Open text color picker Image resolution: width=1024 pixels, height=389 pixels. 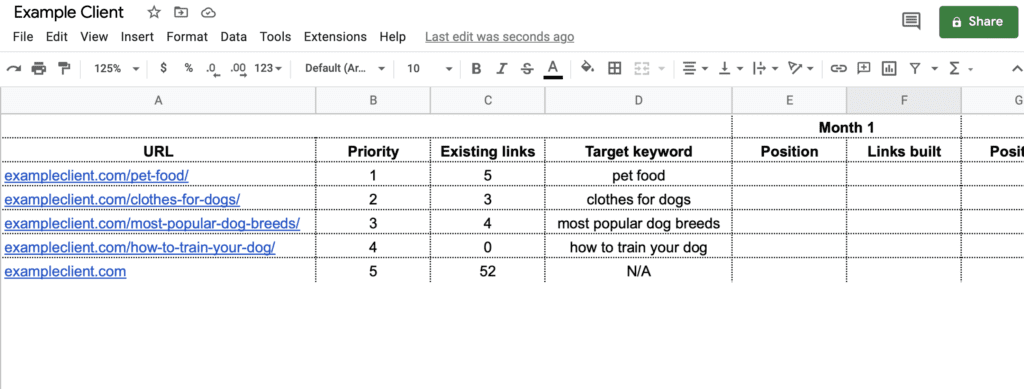(553, 69)
